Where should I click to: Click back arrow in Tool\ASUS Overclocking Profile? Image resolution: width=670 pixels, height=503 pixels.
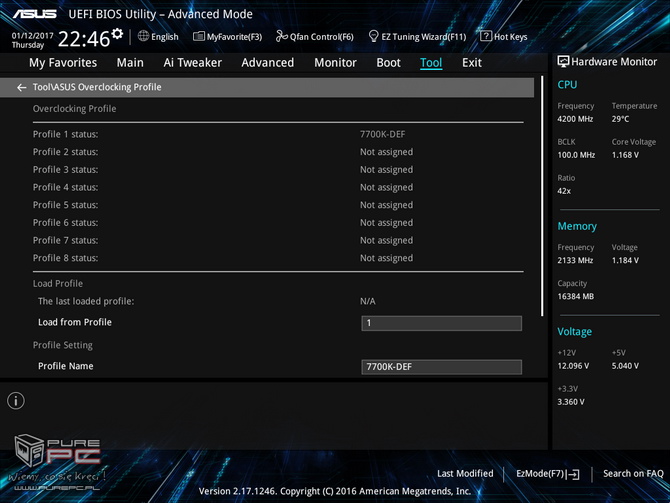point(21,87)
